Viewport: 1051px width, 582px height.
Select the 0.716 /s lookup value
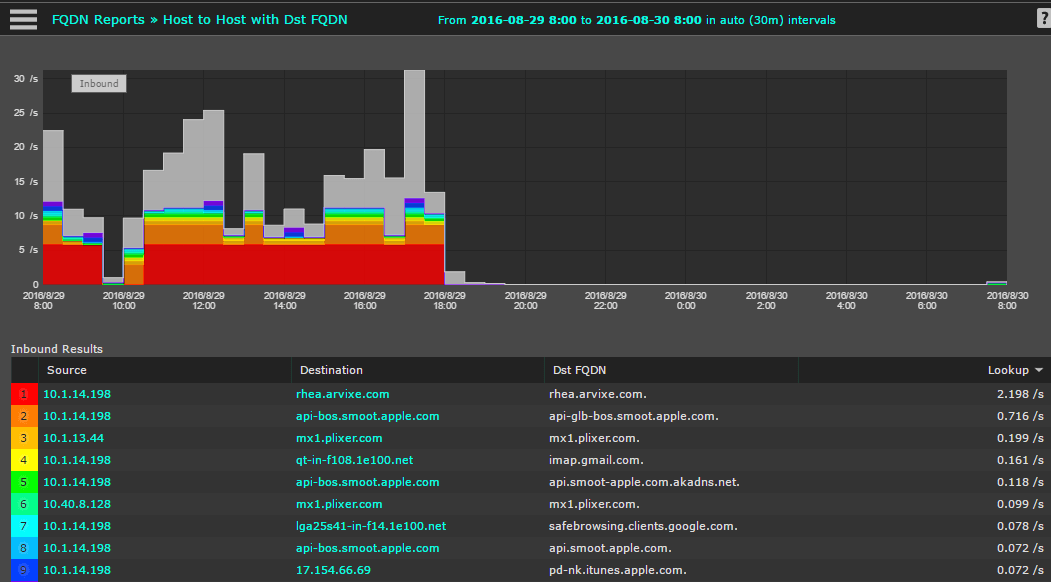(1021, 416)
